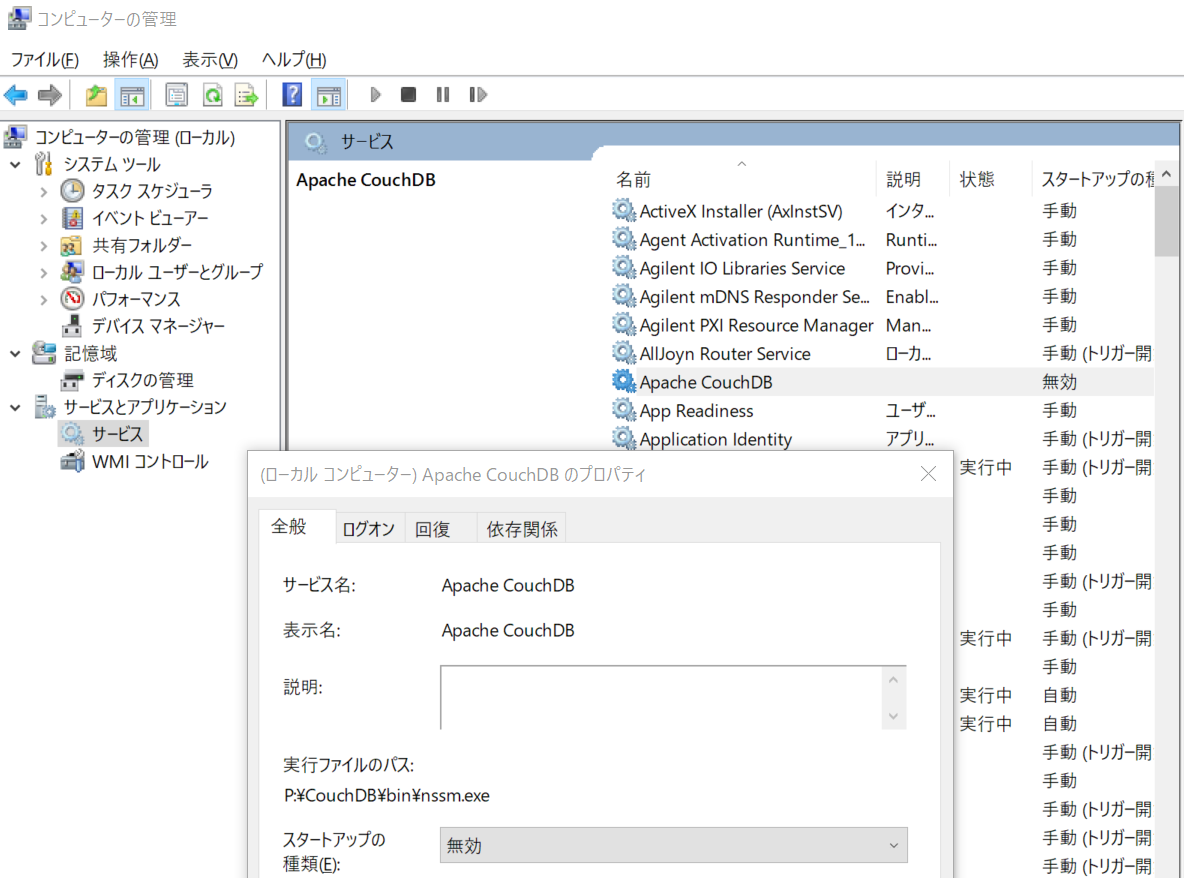Click the Back arrow toolbar icon
This screenshot has height=878, width=1184.
pyautogui.click(x=16, y=95)
